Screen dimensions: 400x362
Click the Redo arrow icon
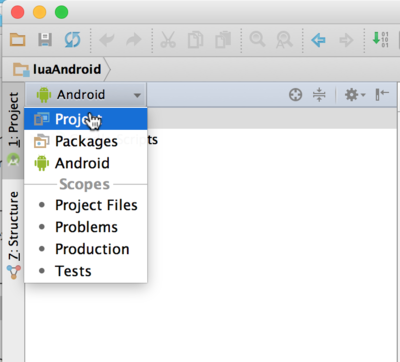tap(134, 40)
